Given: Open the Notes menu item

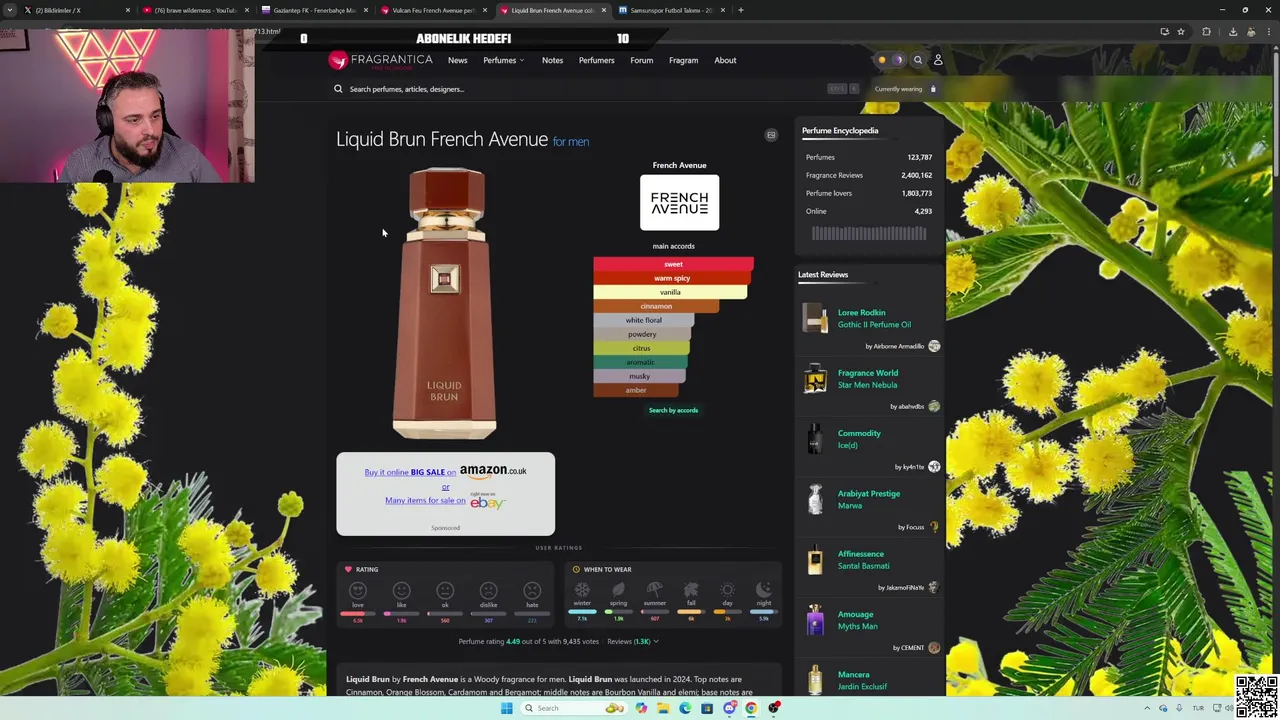Looking at the screenshot, I should pyautogui.click(x=552, y=60).
